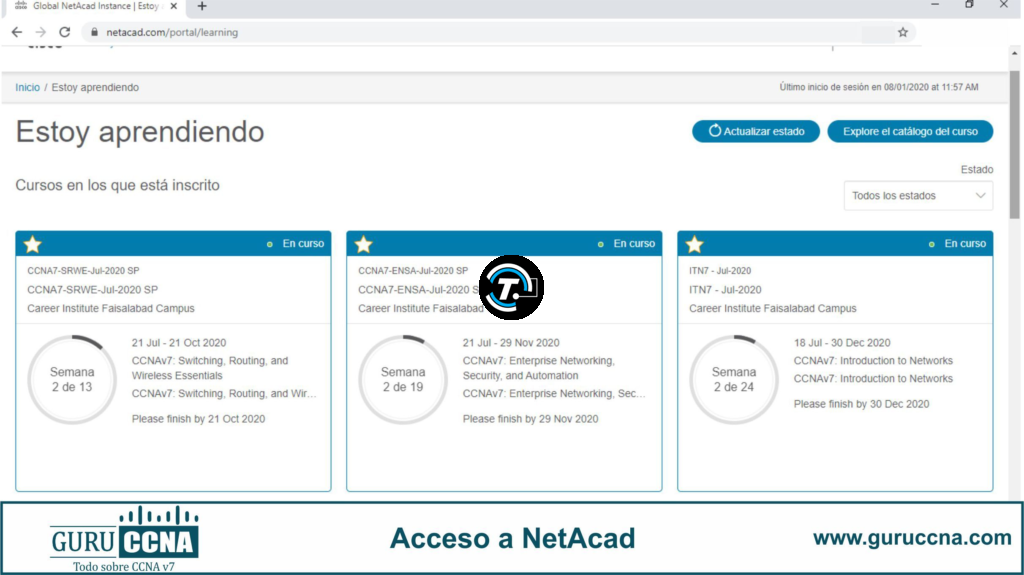This screenshot has height=575, width=1024.
Task: Minimize the browser window
Action: pos(935,5)
